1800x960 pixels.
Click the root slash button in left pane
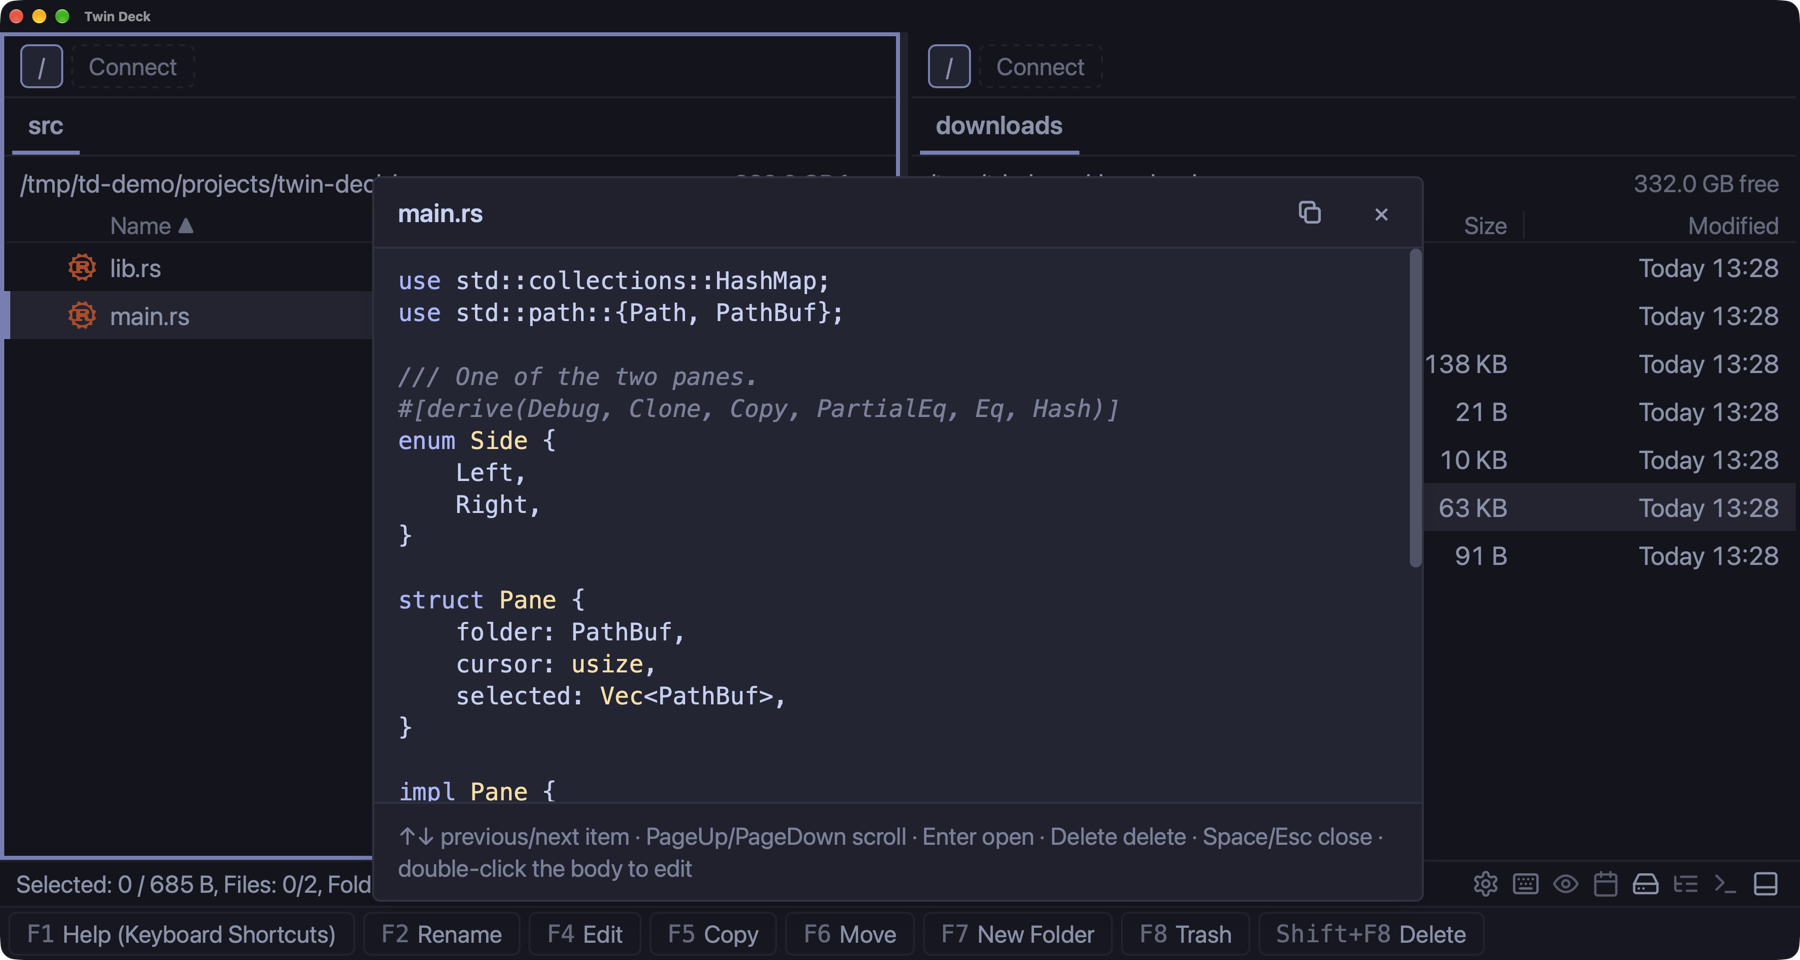point(41,67)
